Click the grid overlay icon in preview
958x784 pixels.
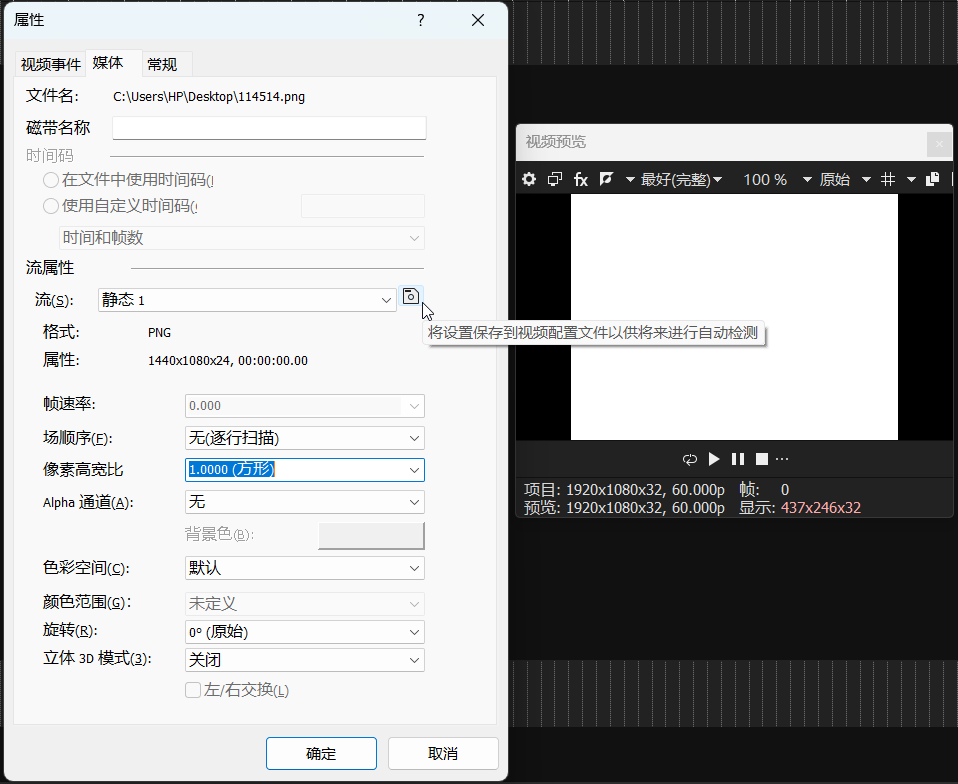pos(887,179)
